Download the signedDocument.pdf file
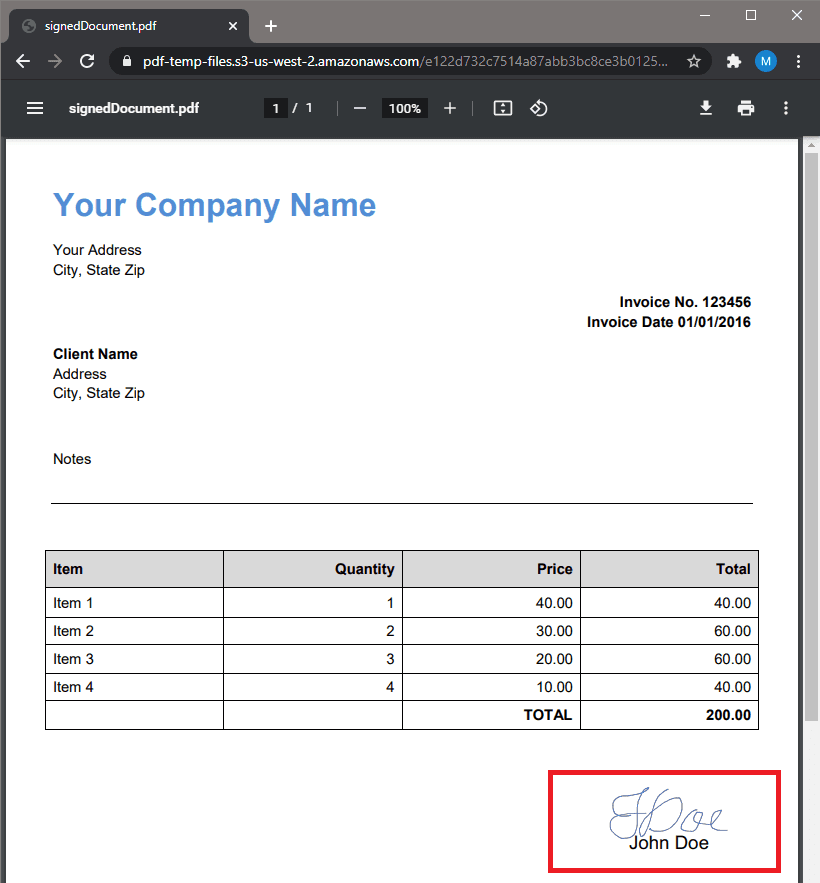 (706, 108)
